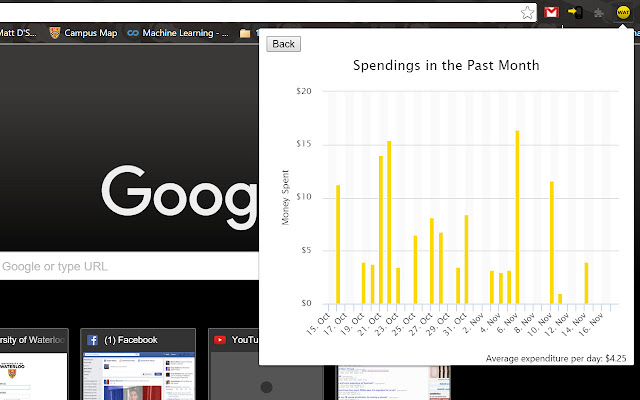Open the YouTube most-visited thumbnail

(x=233, y=364)
